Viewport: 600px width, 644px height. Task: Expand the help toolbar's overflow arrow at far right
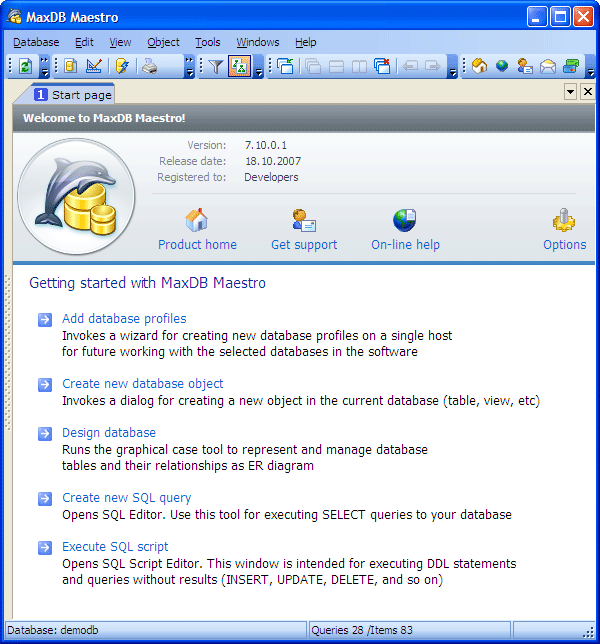pyautogui.click(x=591, y=67)
